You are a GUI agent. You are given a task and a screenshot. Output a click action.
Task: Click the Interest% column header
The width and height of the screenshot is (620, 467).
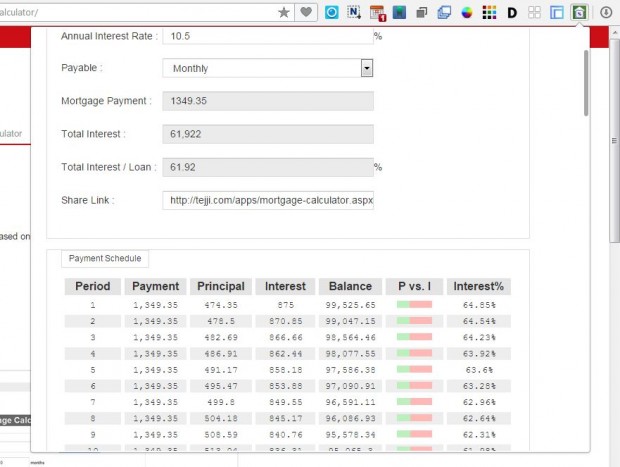pos(478,286)
